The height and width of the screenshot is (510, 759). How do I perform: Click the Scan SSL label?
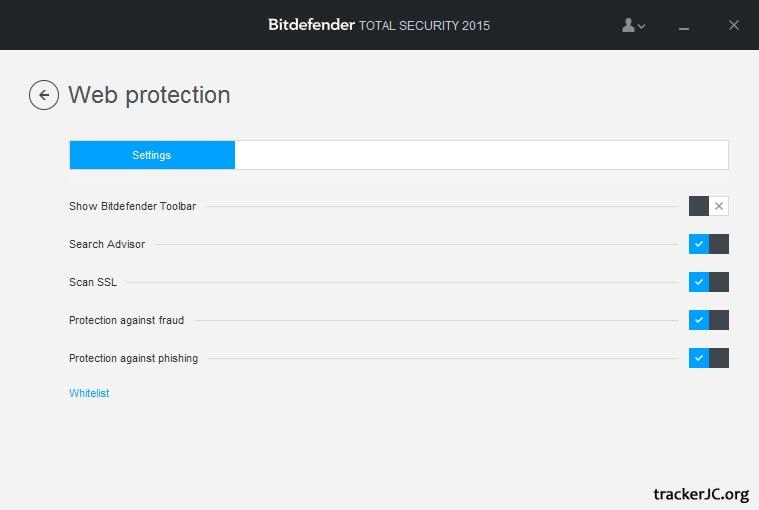(93, 282)
